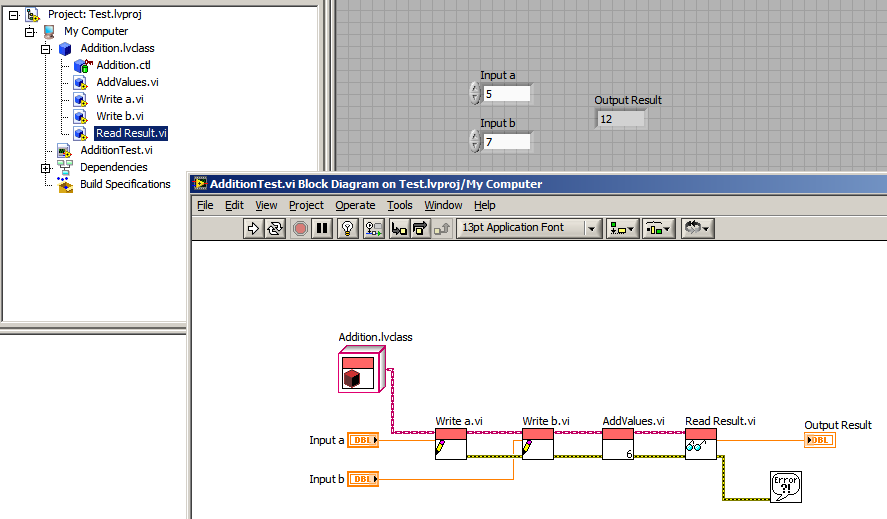Open the File menu
Image resolution: width=887 pixels, height=519 pixels.
[205, 205]
